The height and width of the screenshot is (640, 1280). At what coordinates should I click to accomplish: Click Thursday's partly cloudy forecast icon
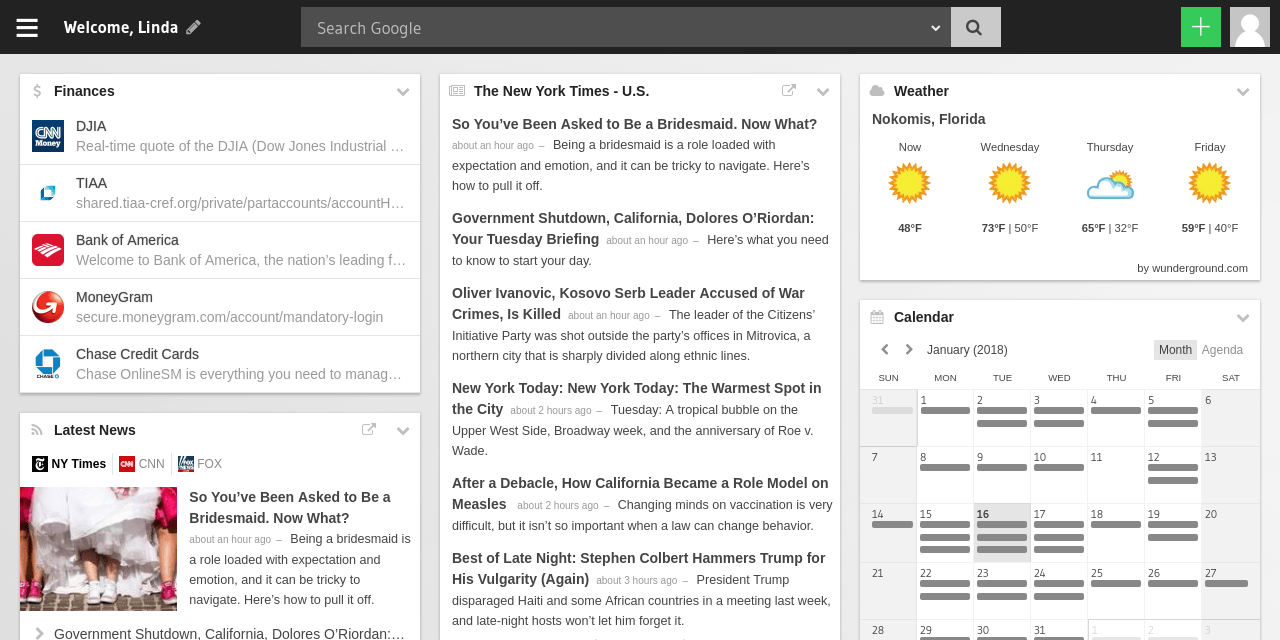(x=1110, y=185)
